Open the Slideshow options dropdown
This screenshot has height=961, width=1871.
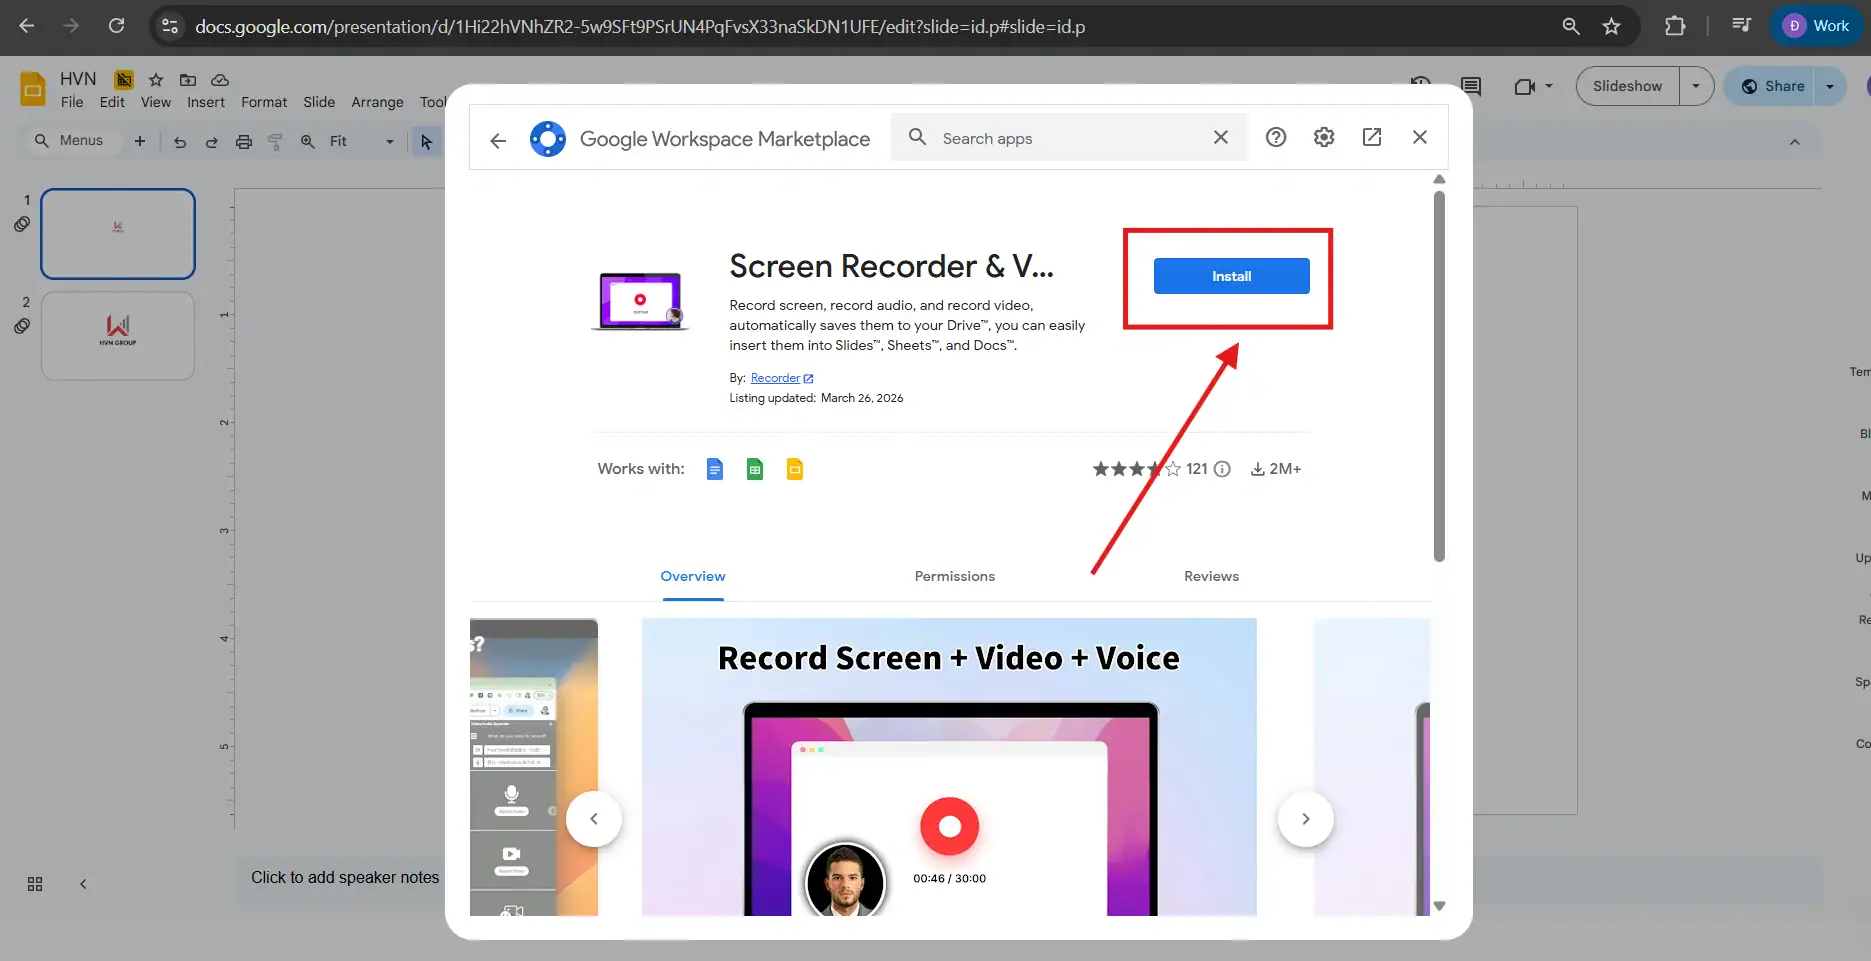[1696, 86]
